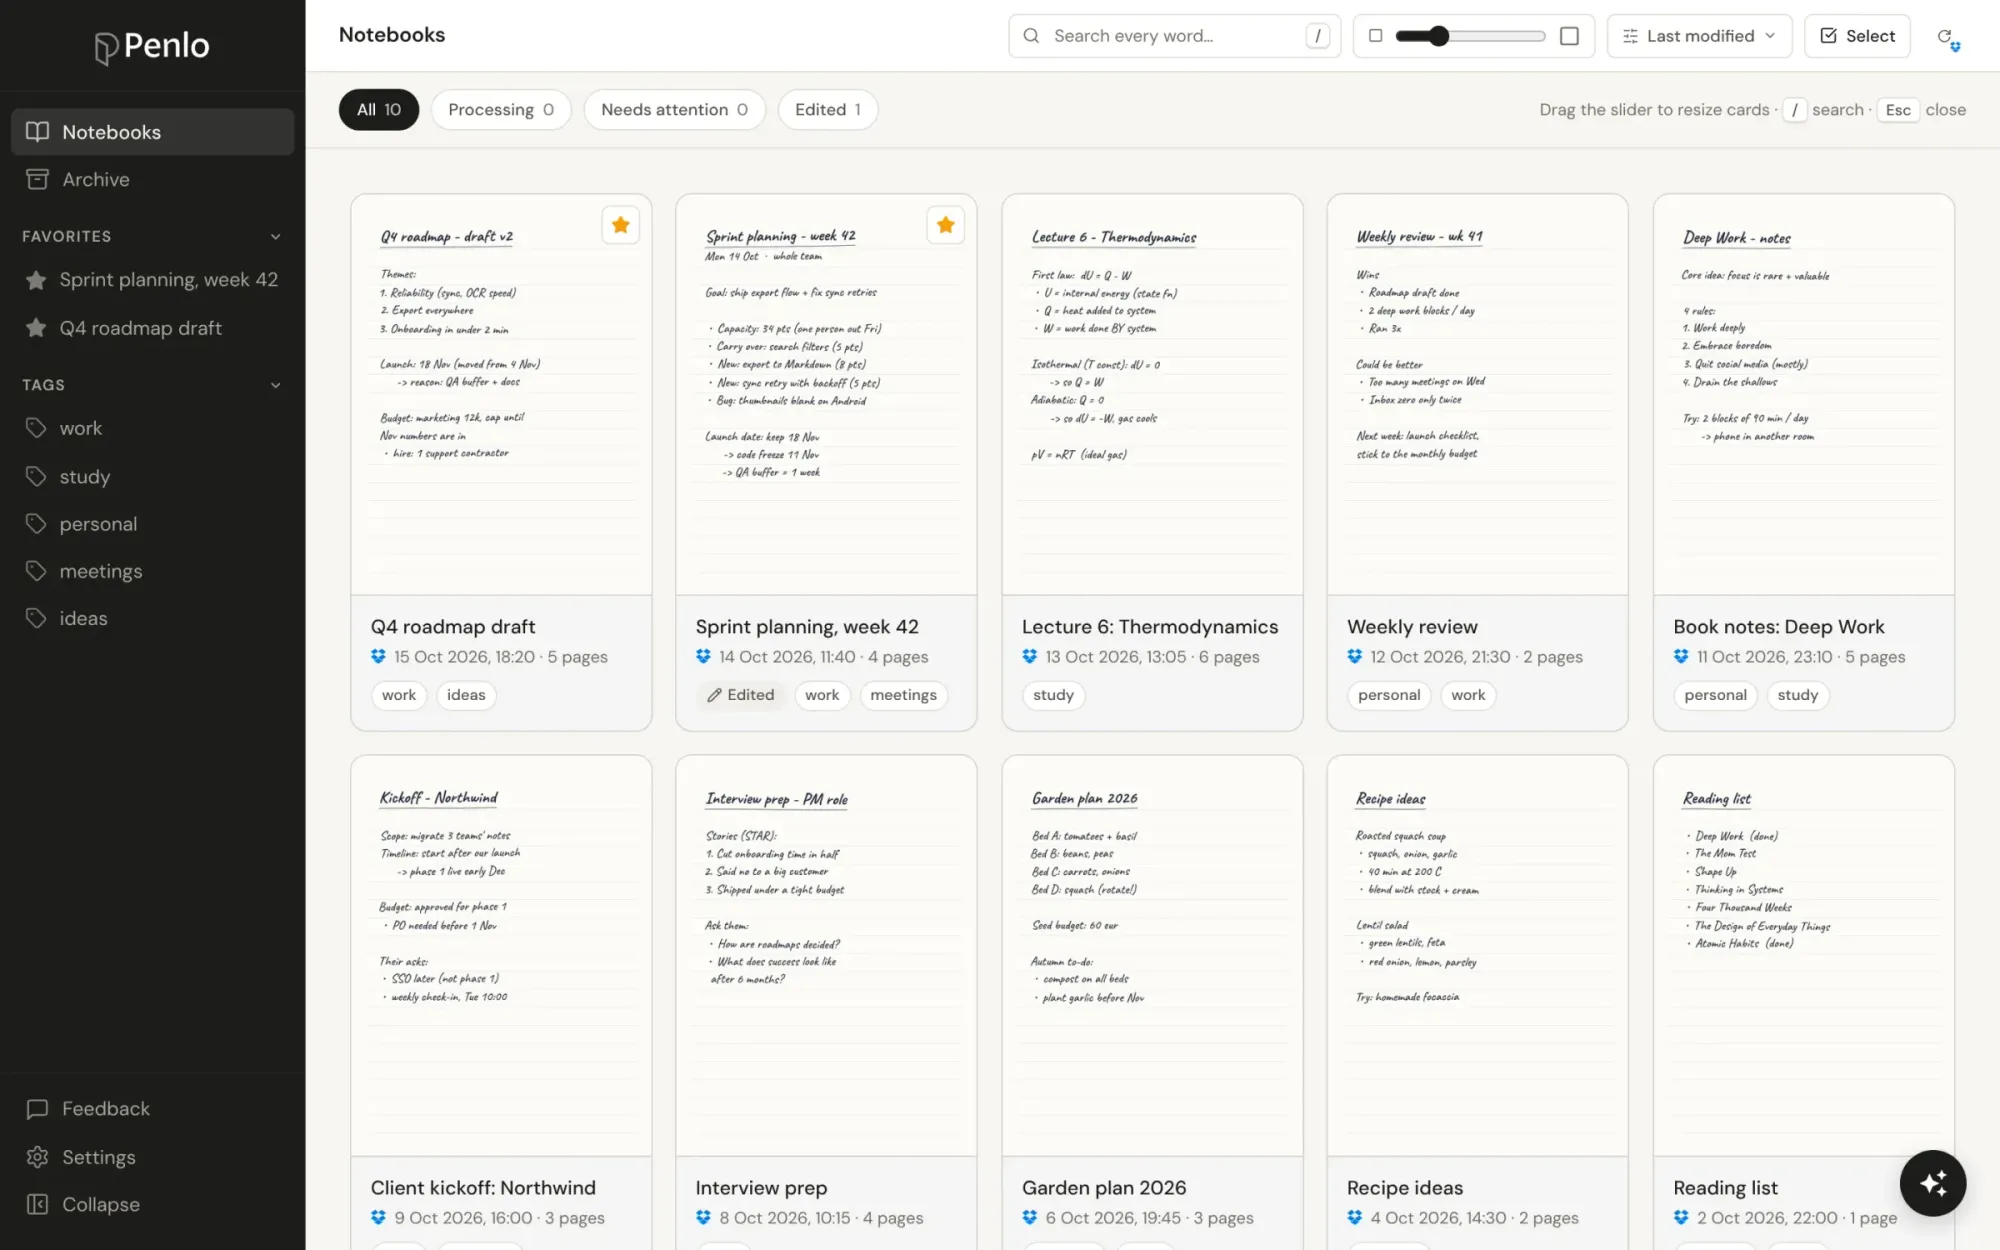Adjust the card size slider

(1470, 36)
